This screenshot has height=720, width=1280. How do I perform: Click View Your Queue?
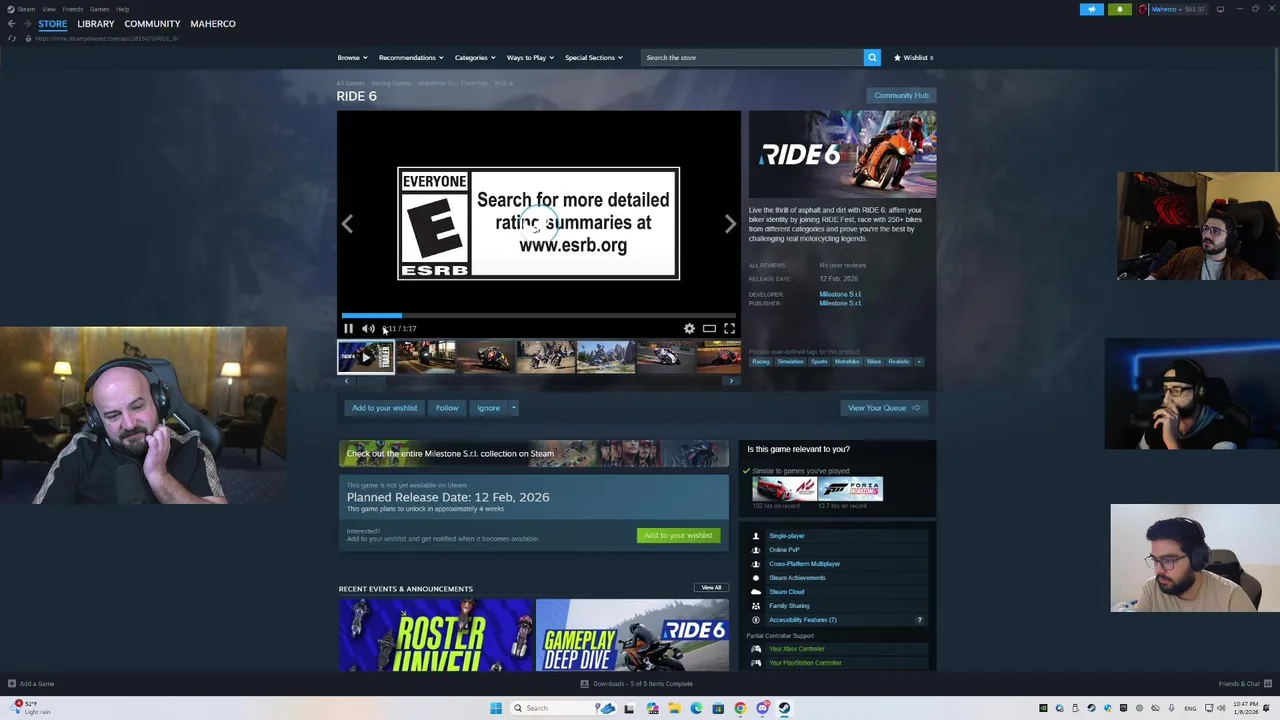click(x=884, y=408)
